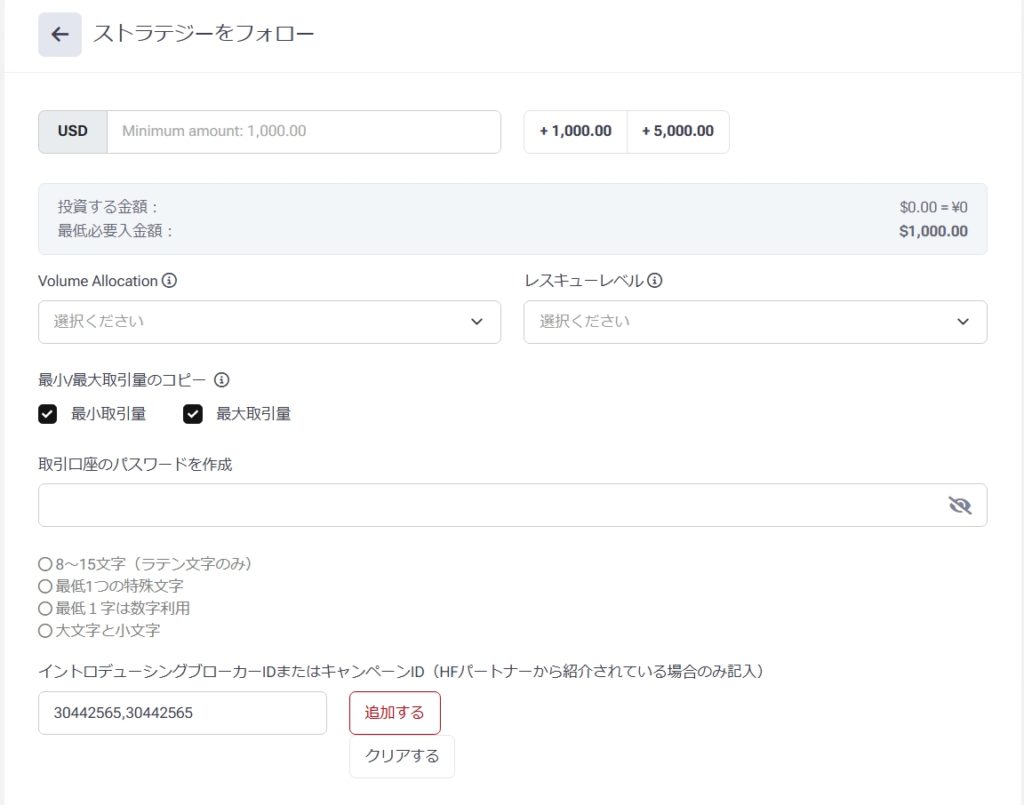The width and height of the screenshot is (1024, 805).
Task: Click the back arrow icon
Action: point(60,35)
